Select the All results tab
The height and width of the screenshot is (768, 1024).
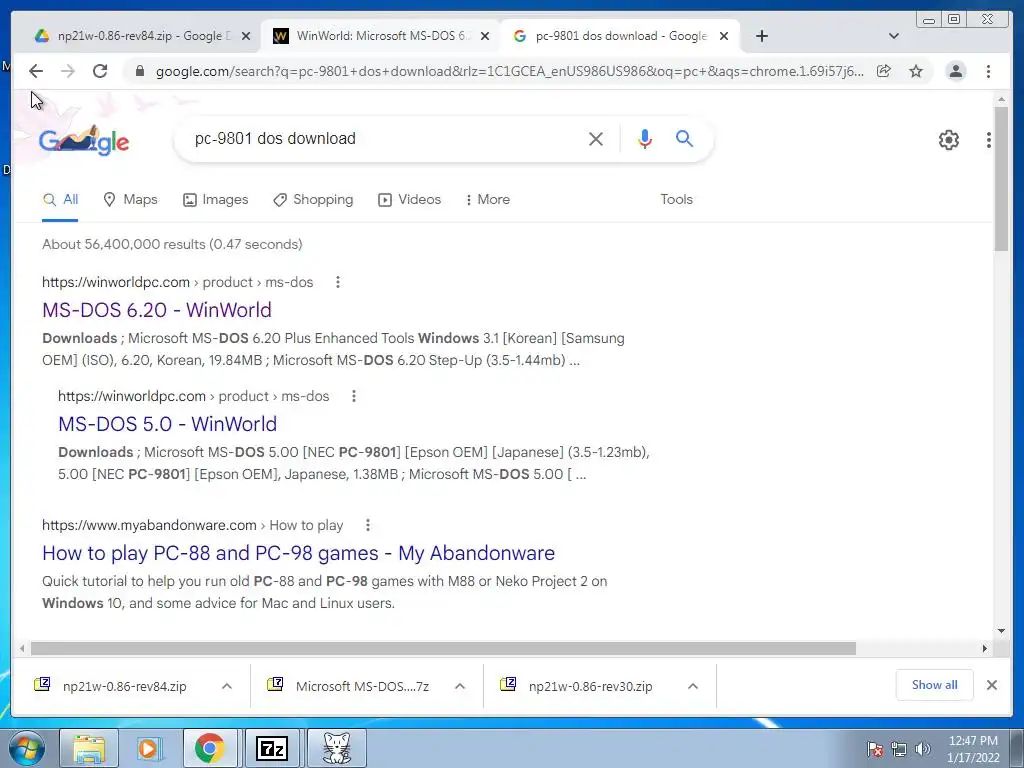(x=60, y=200)
